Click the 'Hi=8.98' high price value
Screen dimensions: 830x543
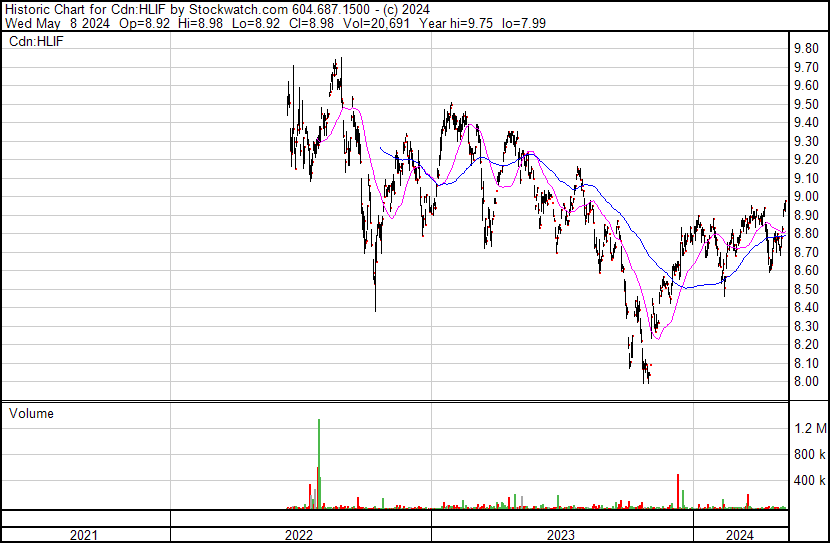click(x=200, y=23)
